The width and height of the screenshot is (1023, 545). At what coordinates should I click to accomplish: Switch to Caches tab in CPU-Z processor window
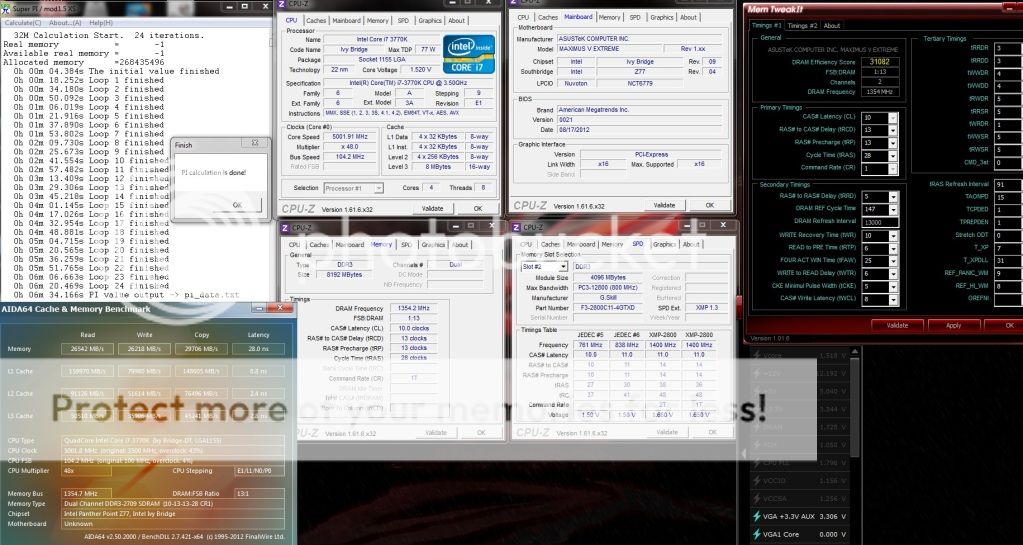[316, 20]
